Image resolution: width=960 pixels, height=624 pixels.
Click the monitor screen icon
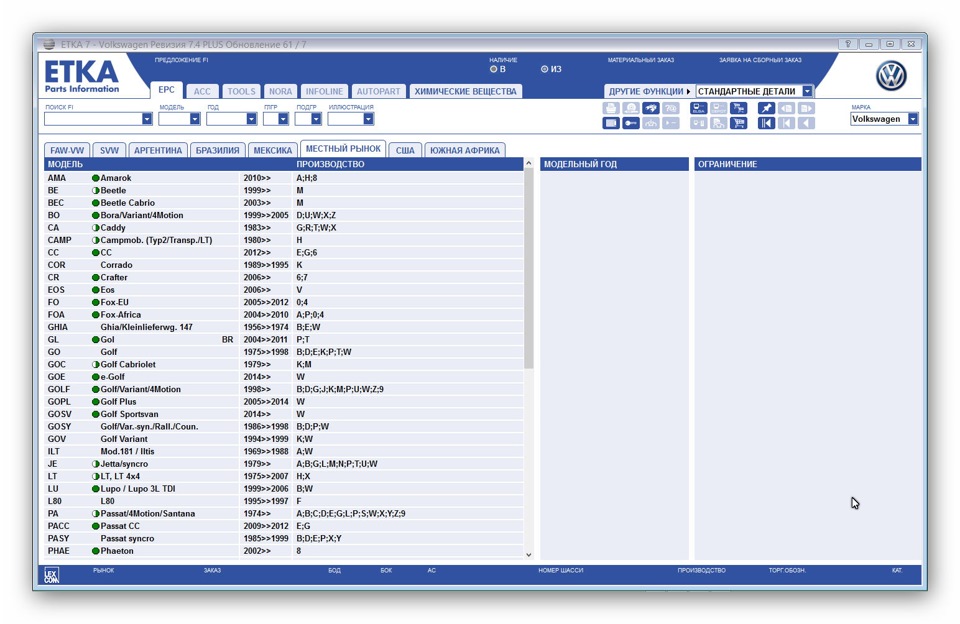611,123
